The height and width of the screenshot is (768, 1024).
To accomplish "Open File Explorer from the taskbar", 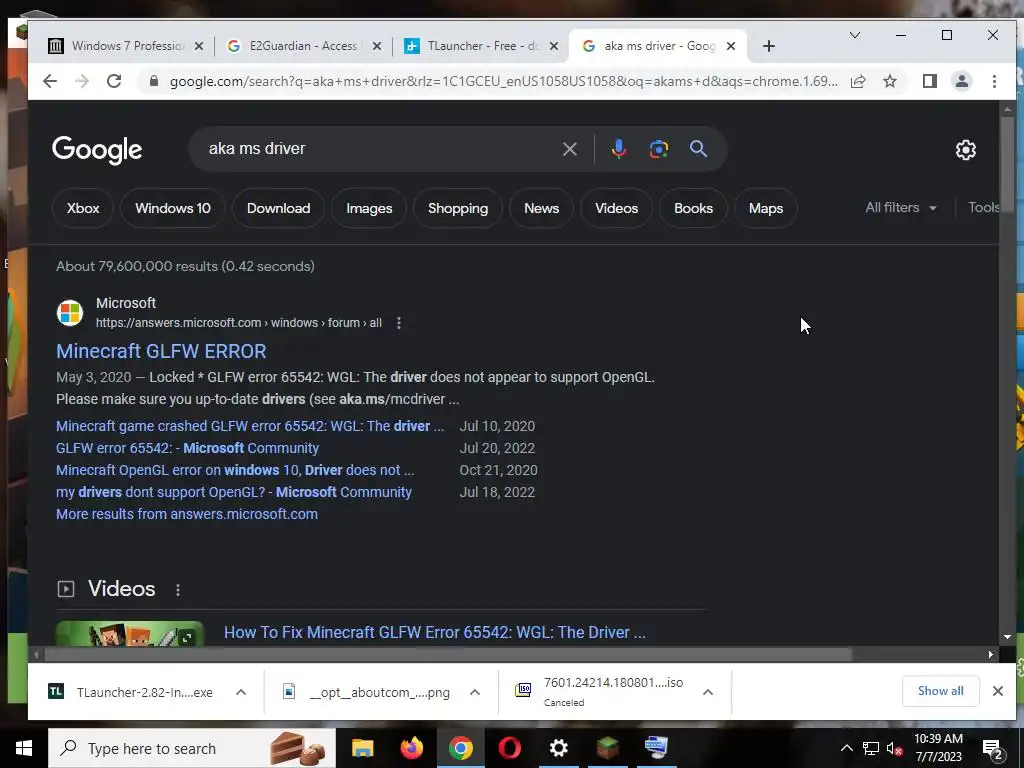I will point(362,748).
